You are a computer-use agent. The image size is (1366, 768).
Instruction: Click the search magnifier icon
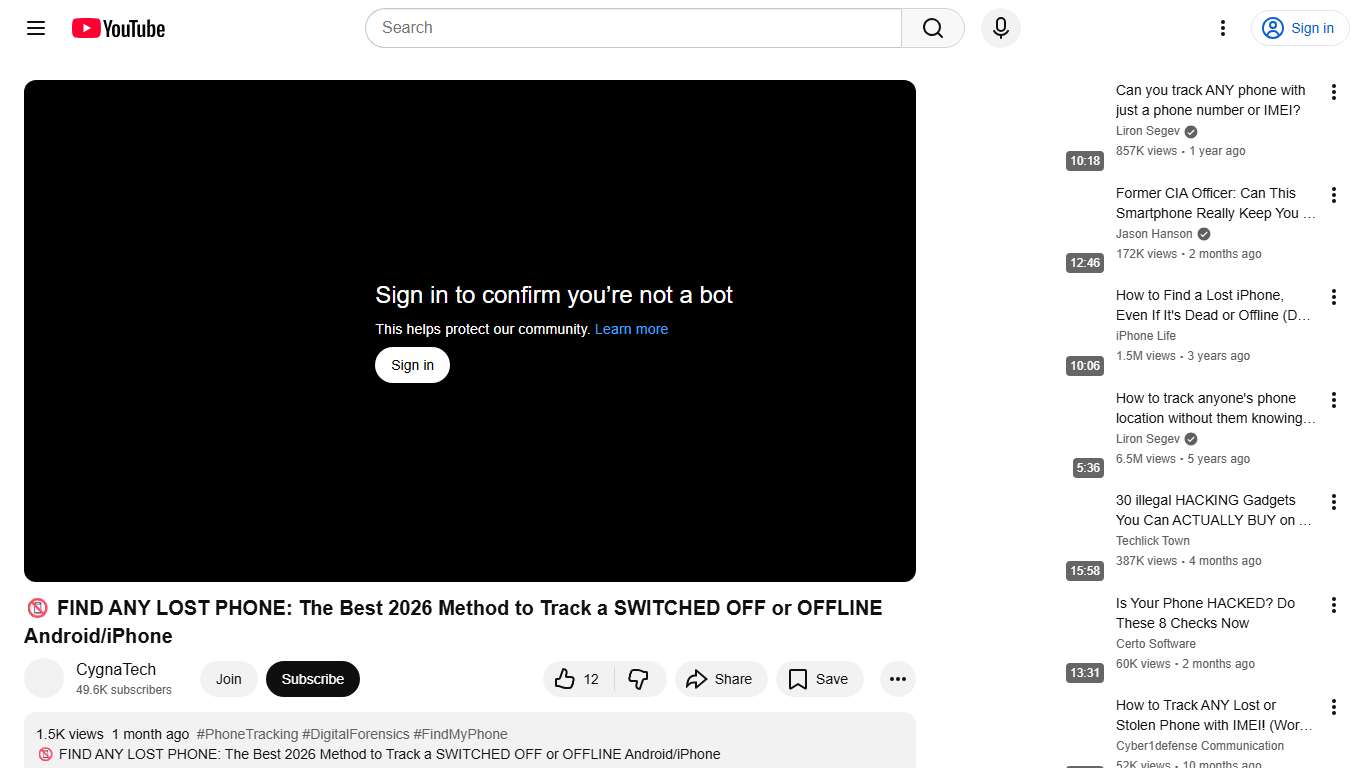[x=930, y=28]
